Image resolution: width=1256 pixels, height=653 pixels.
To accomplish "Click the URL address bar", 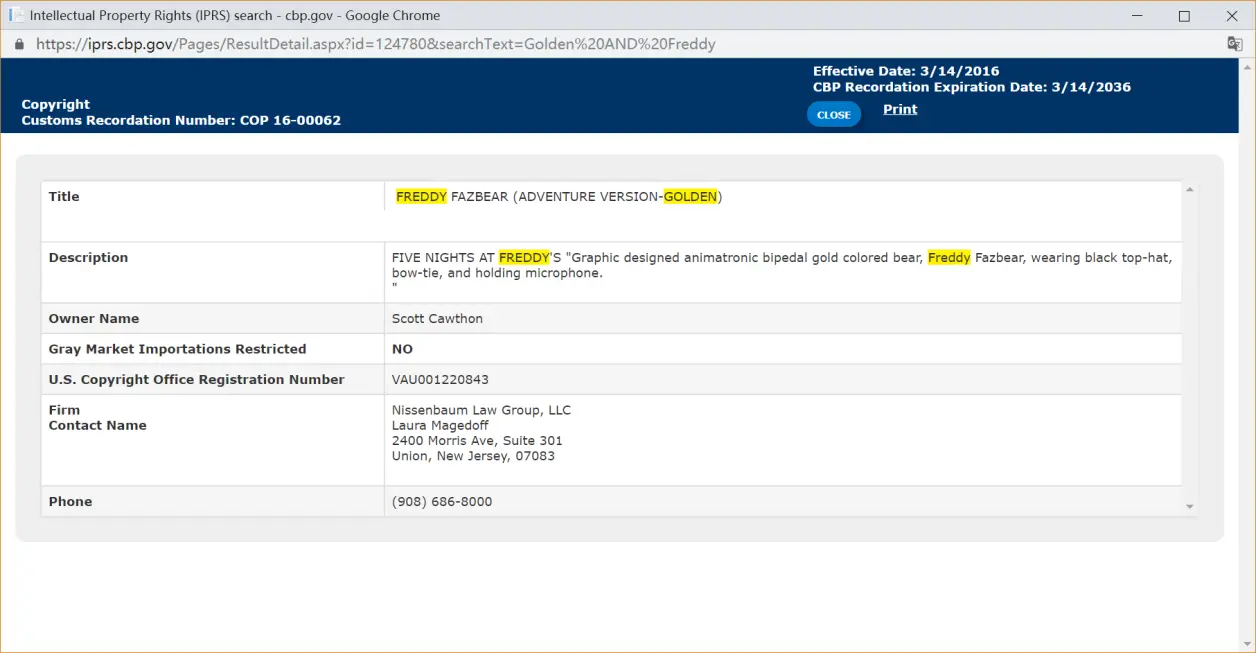I will (x=376, y=44).
